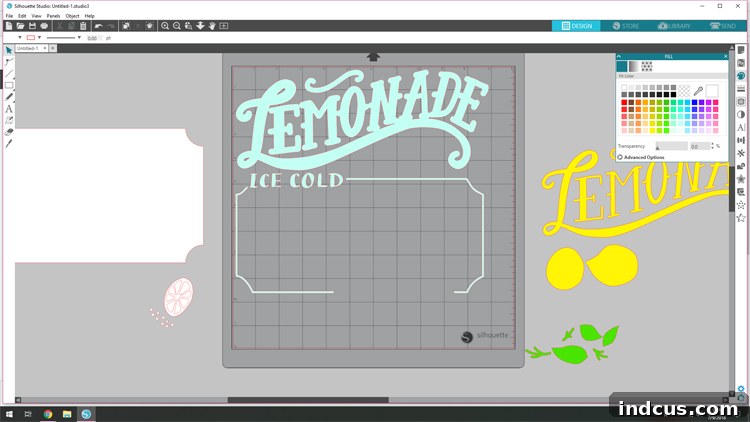The image size is (750, 422).
Task: Add a new document tab with plus button
Action: pyautogui.click(x=53, y=48)
